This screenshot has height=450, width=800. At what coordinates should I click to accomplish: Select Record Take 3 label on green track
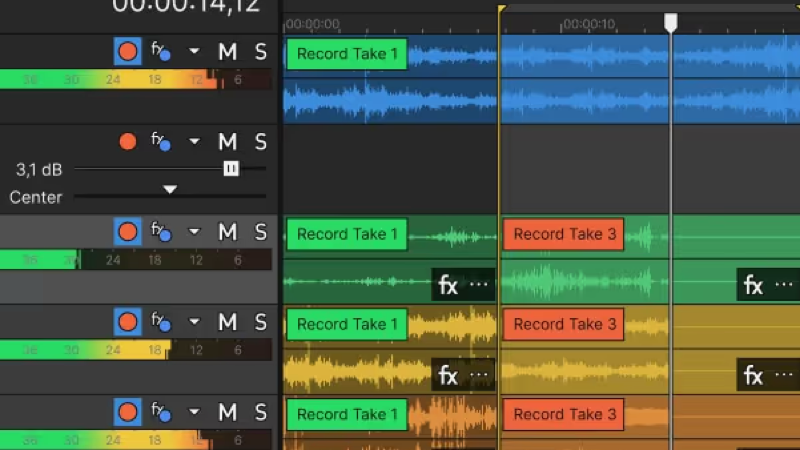pos(563,234)
